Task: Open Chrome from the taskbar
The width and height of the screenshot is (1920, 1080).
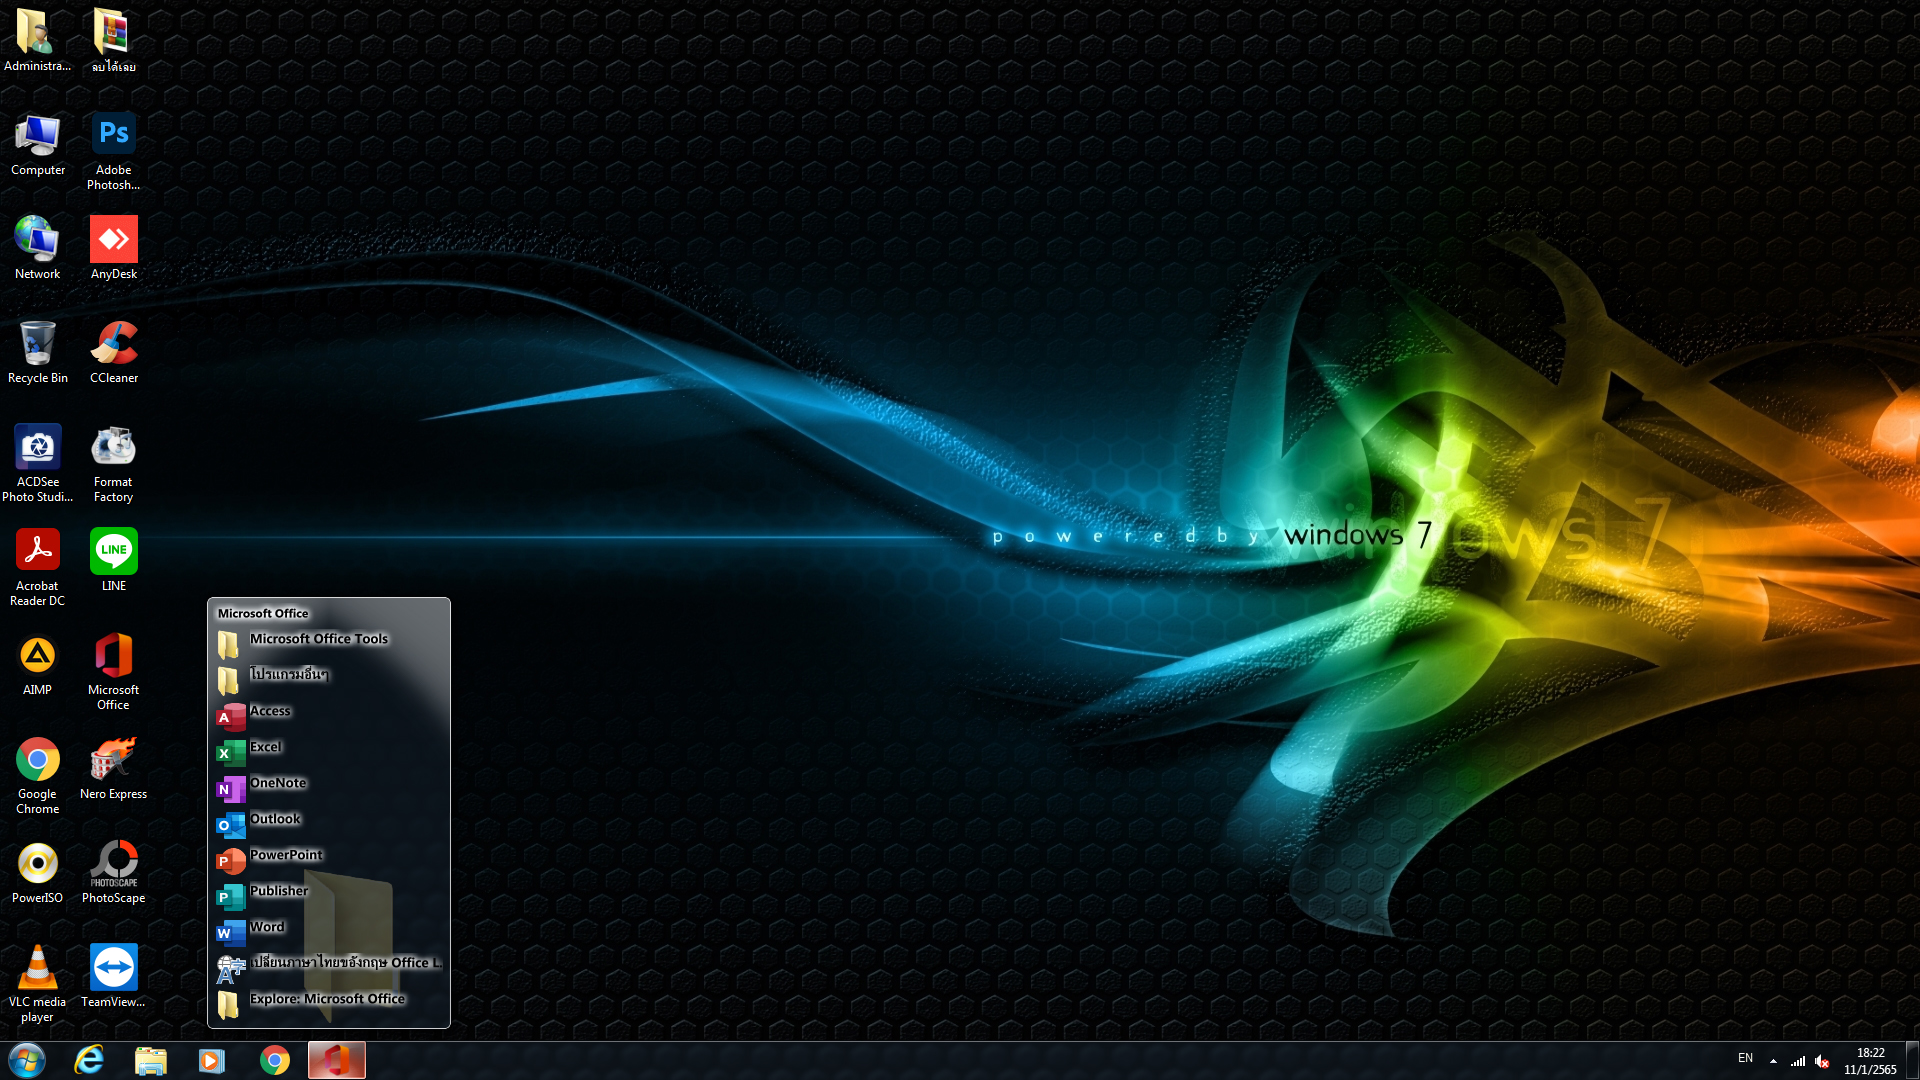Action: click(274, 1060)
